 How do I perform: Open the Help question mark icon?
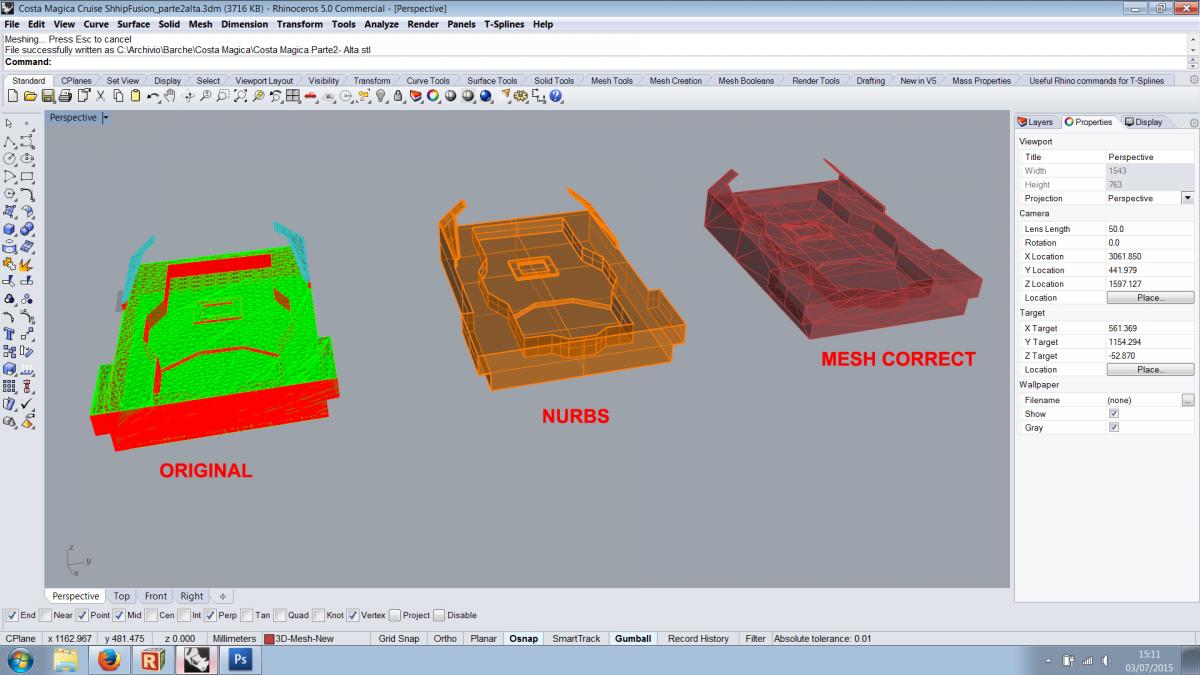tap(556, 96)
